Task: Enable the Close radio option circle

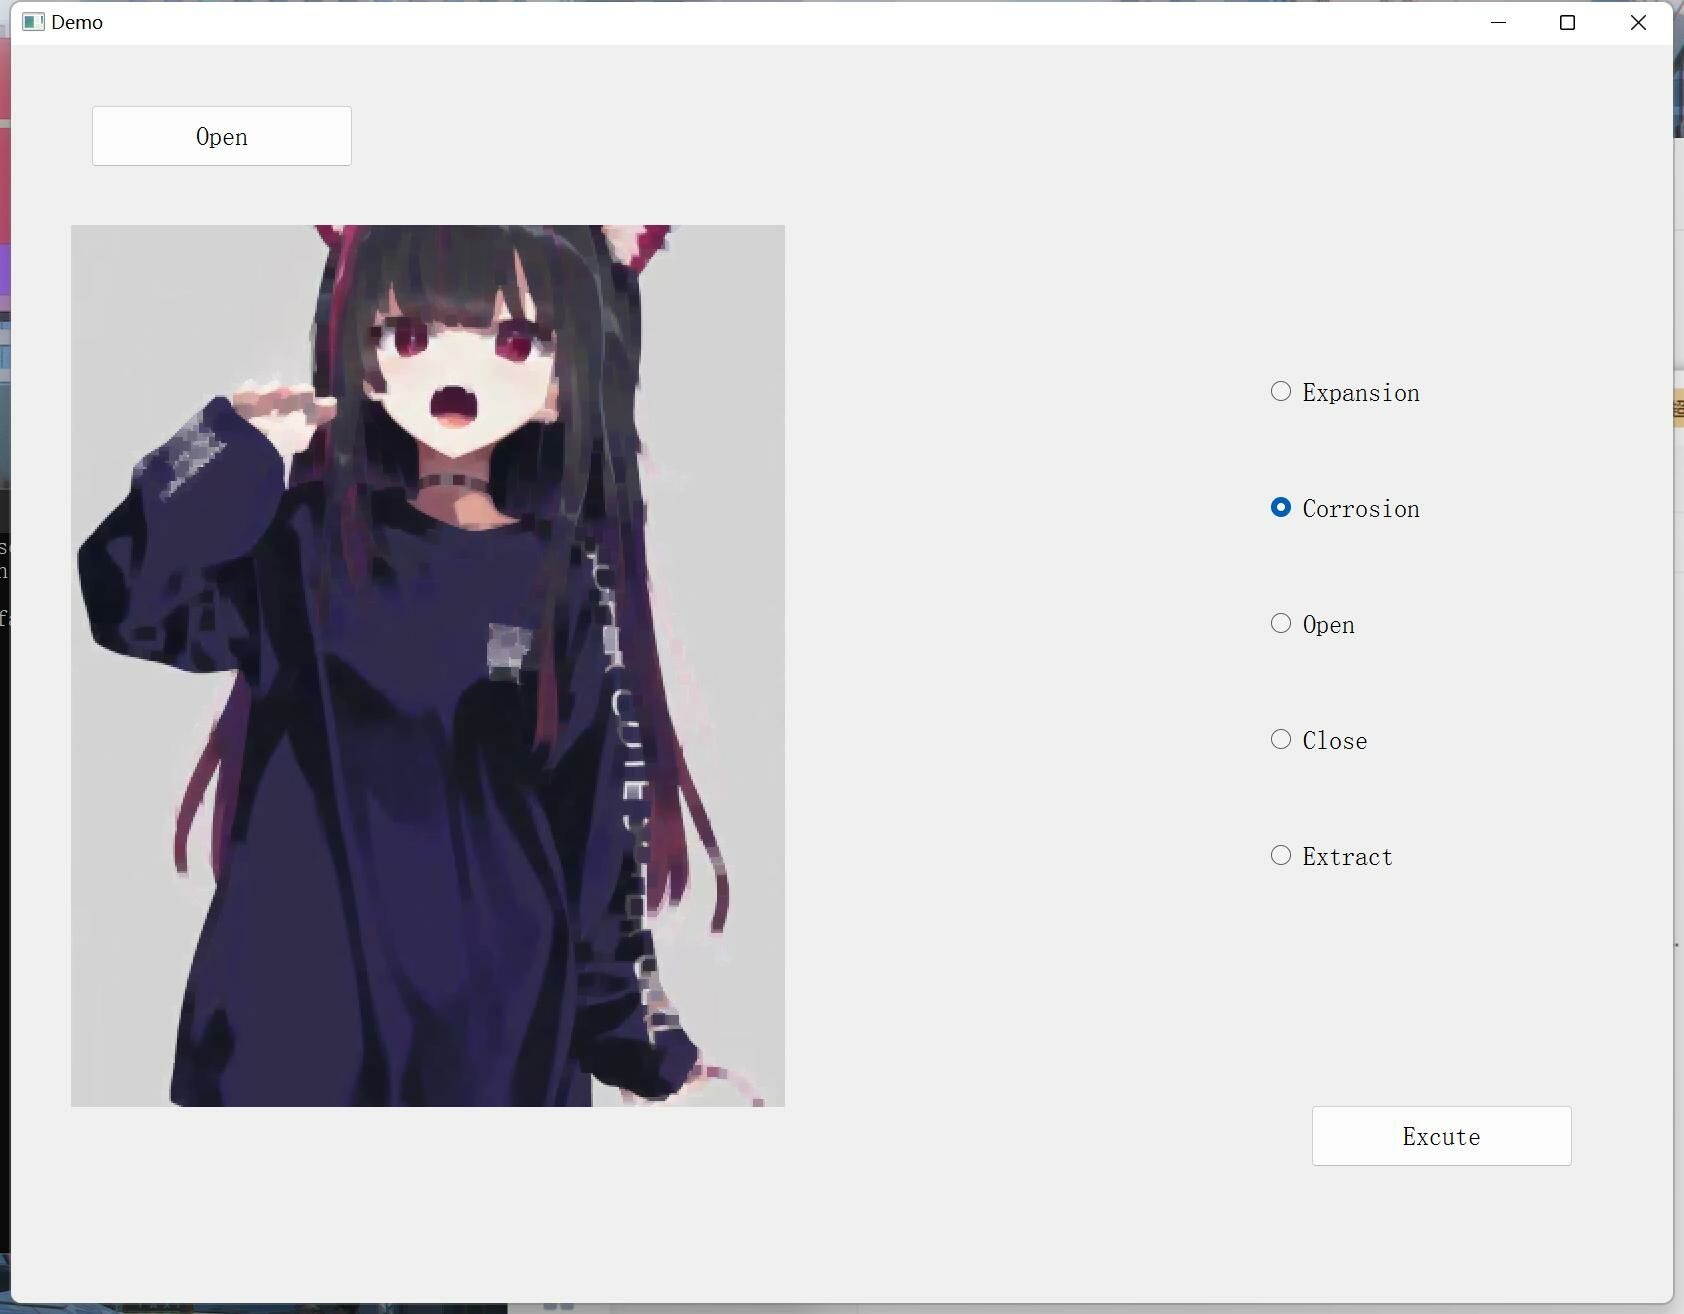Action: click(x=1281, y=739)
